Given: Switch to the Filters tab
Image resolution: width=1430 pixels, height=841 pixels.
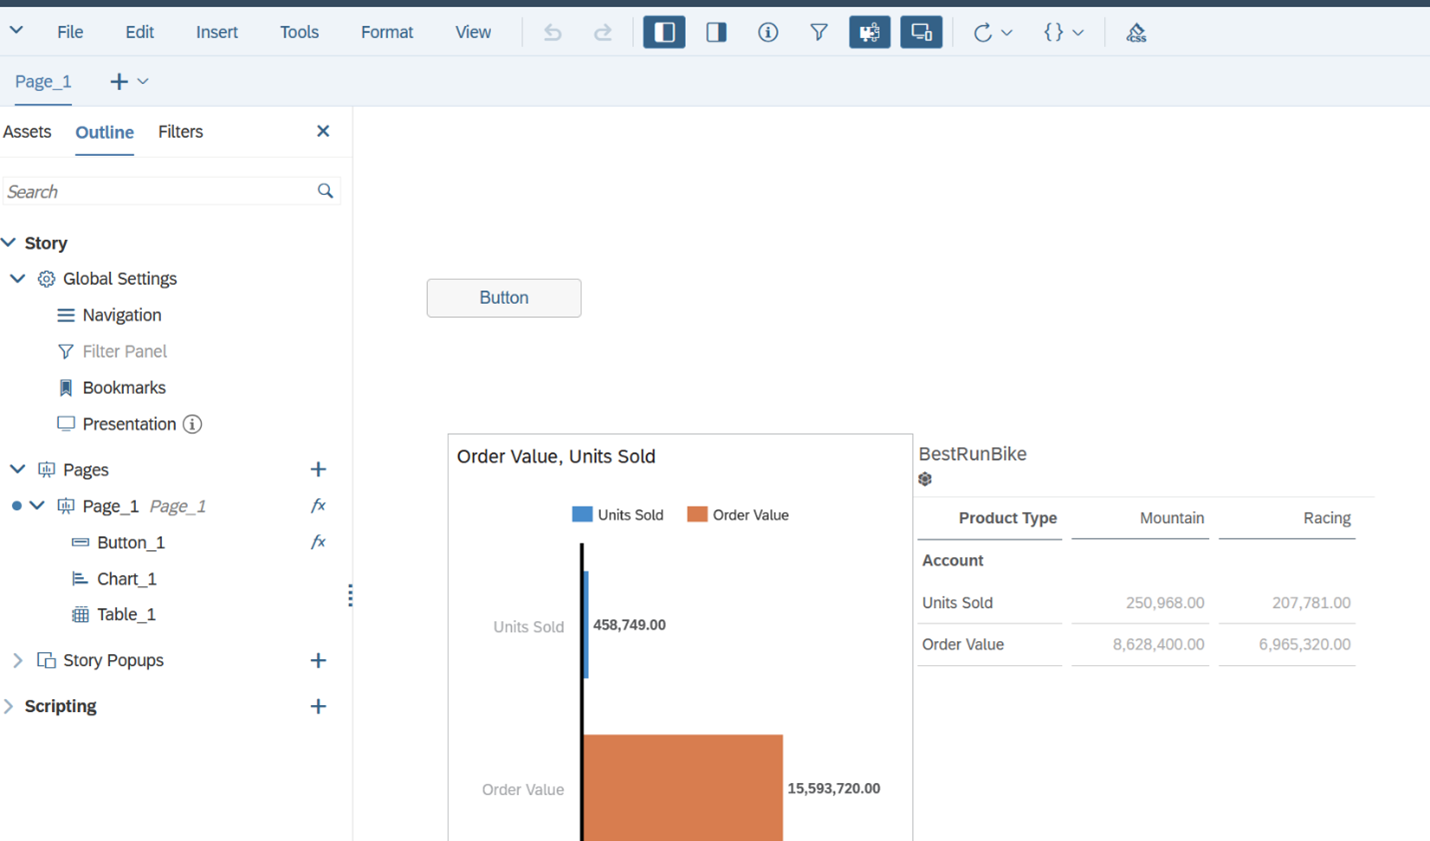Looking at the screenshot, I should click(x=180, y=131).
